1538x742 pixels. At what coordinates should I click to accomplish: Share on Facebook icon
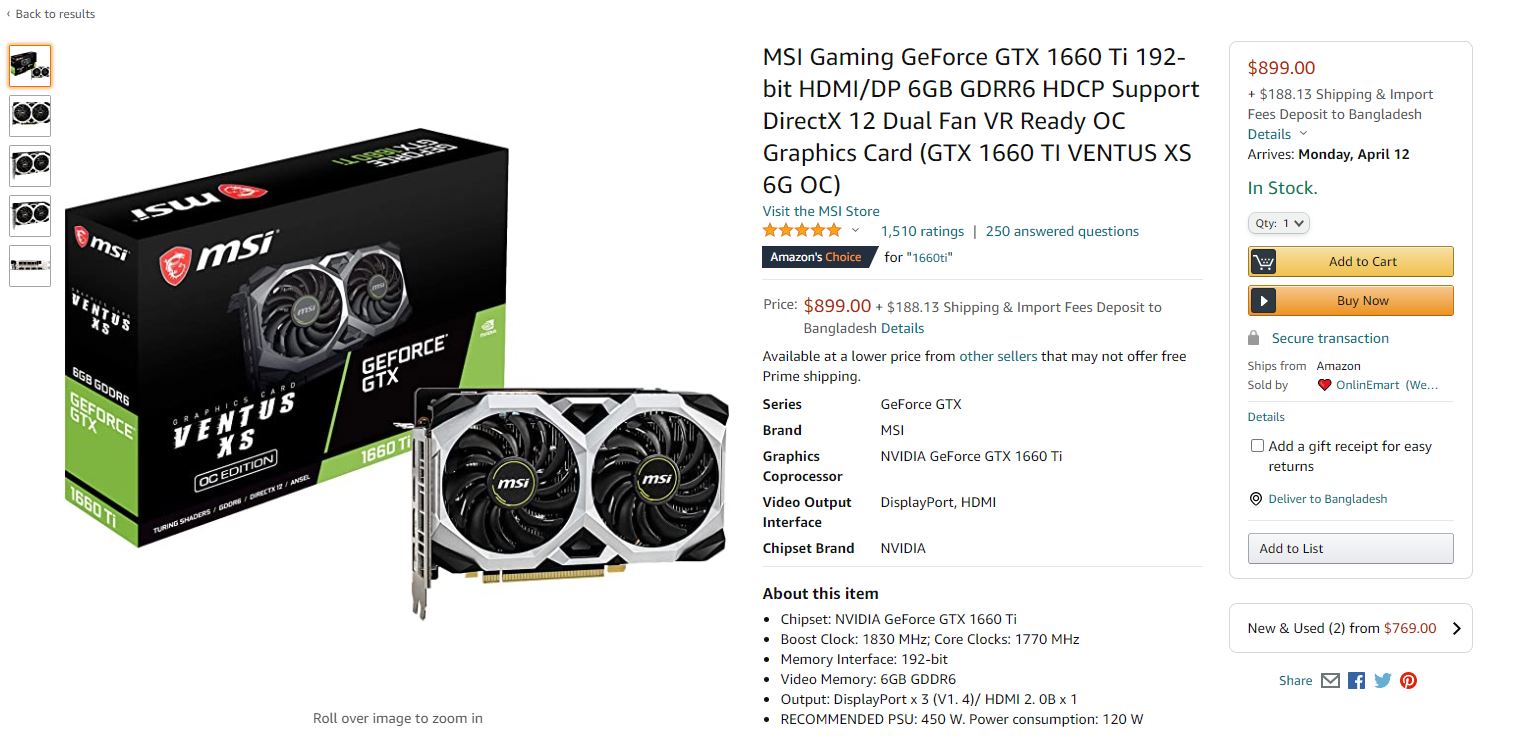tap(1356, 681)
